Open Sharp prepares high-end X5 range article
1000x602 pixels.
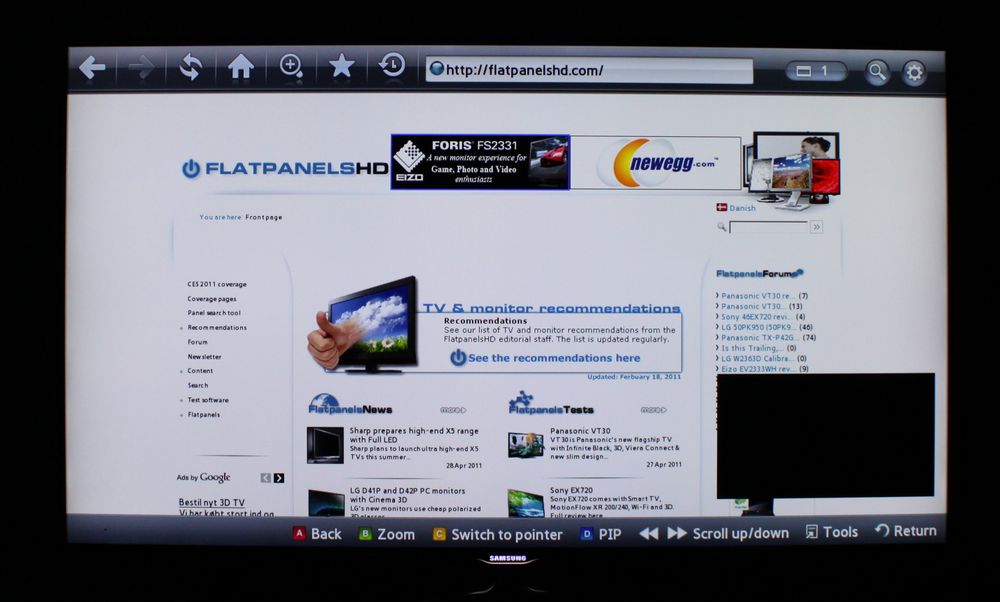tap(414, 435)
